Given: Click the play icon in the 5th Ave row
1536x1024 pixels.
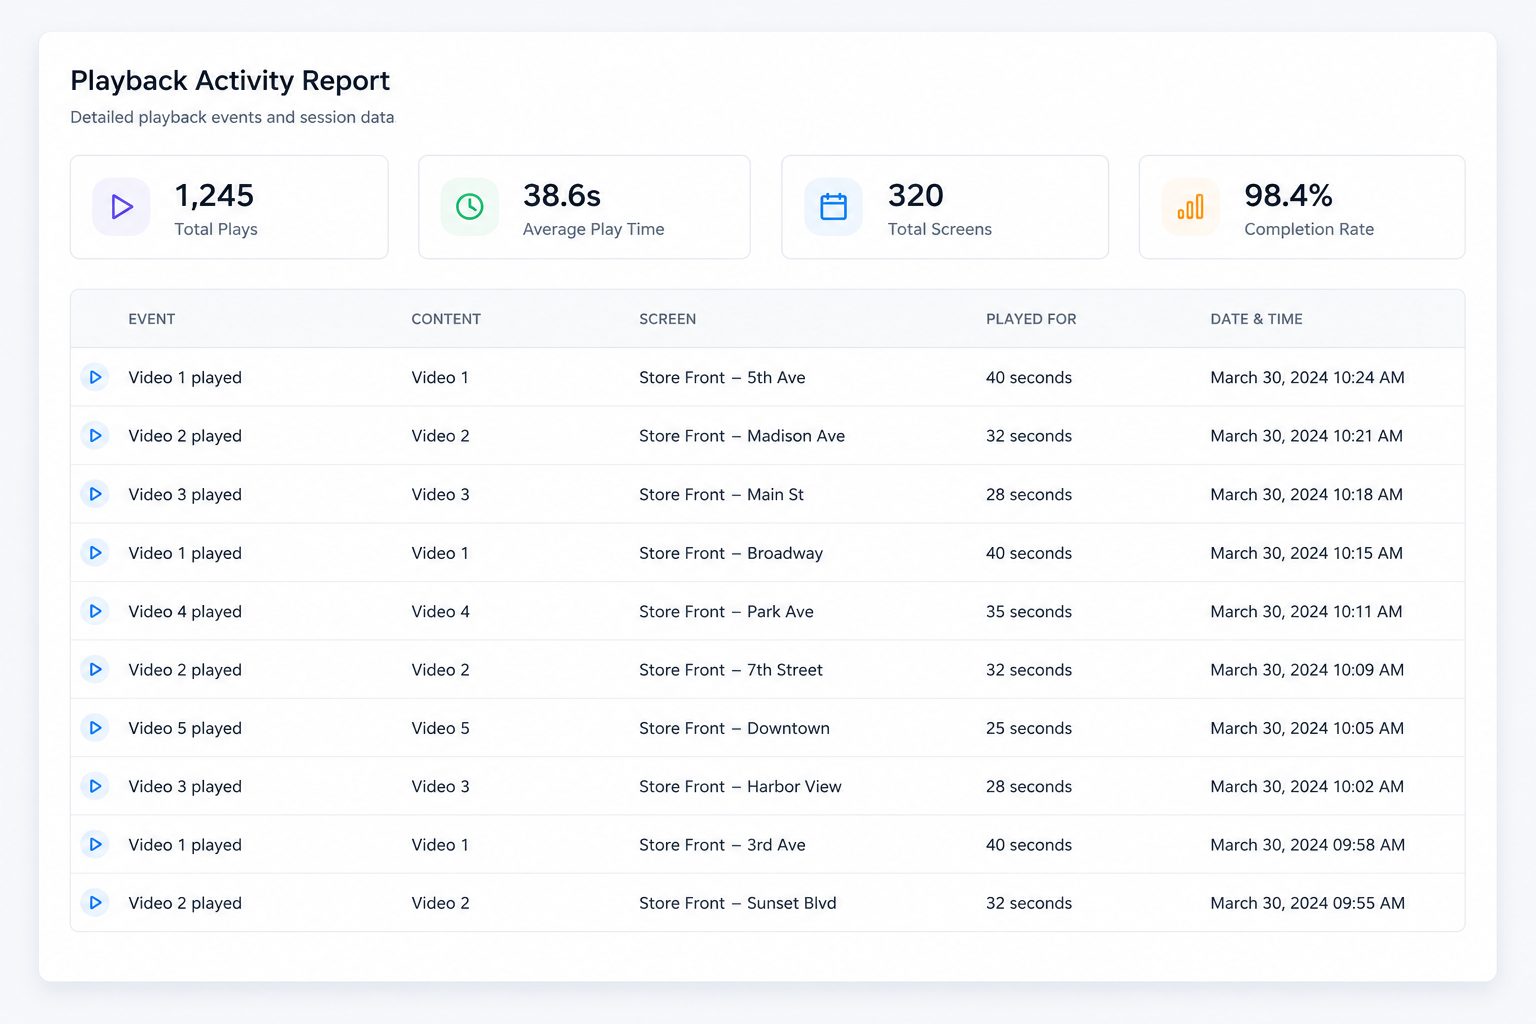Looking at the screenshot, I should point(95,377).
